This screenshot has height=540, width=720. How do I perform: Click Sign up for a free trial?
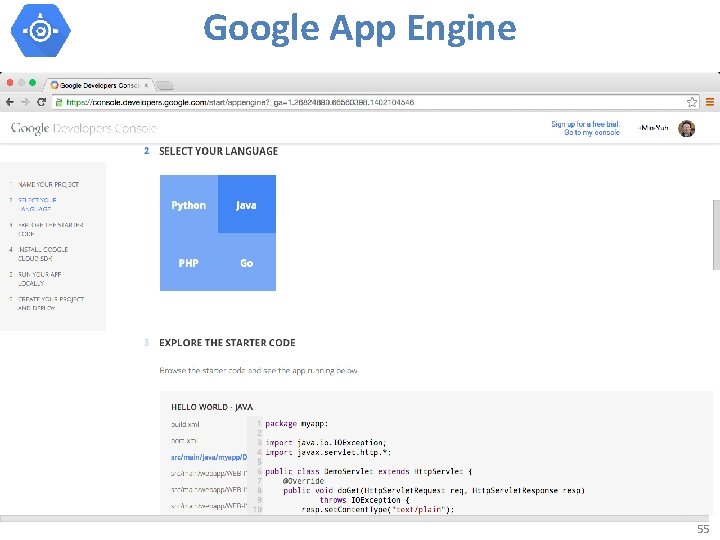585,124
